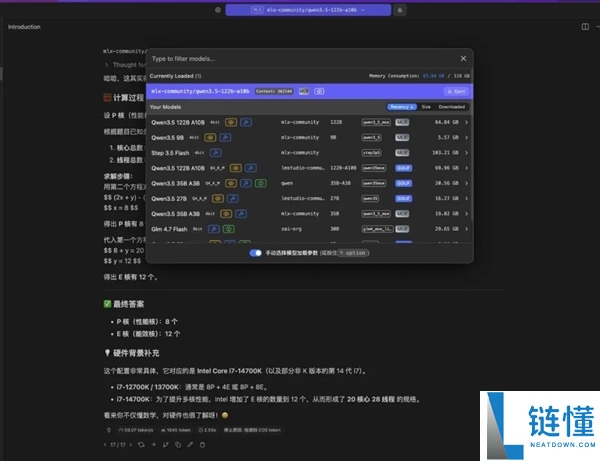This screenshot has width=600, height=461.
Task: Toggle the split view icon at top right
Action: [x=585, y=26]
